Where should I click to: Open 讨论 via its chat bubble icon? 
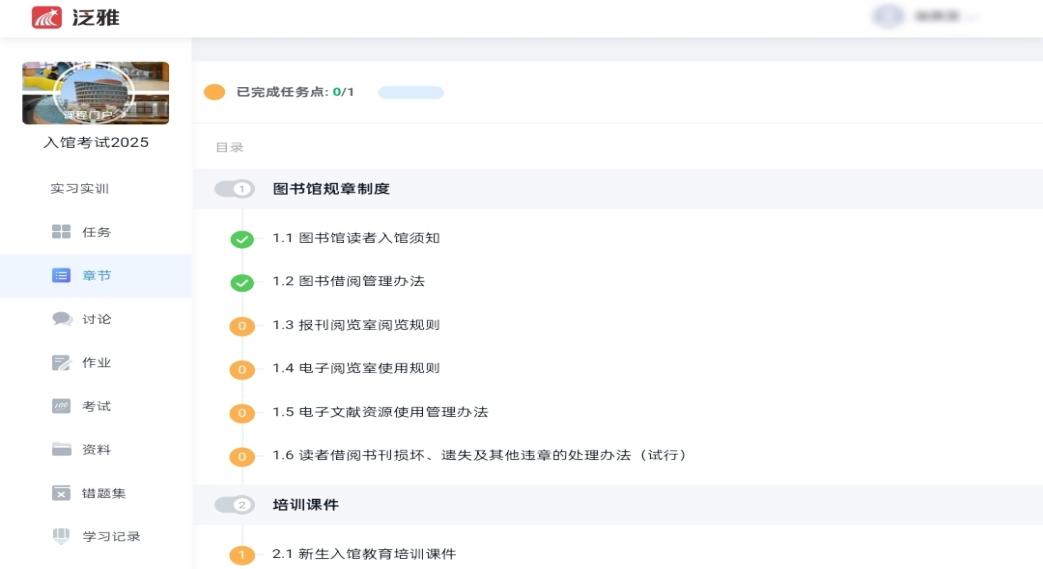61,319
